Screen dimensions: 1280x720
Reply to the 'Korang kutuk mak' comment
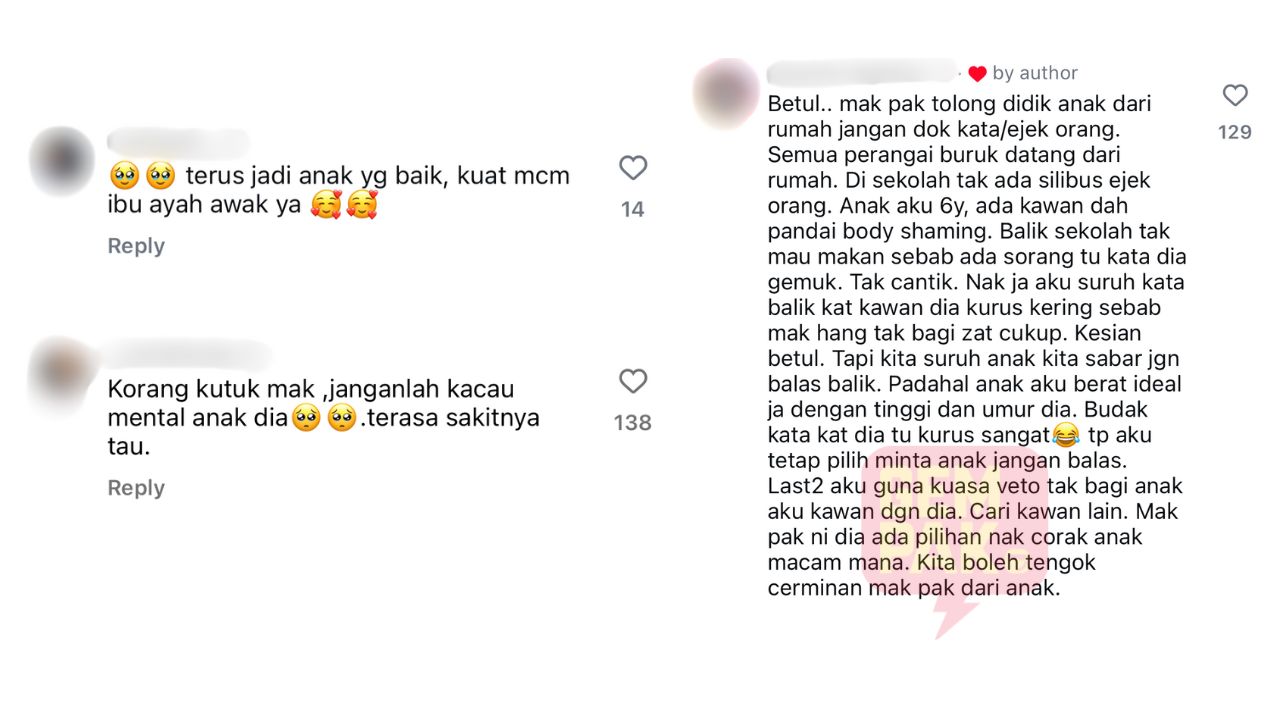point(136,488)
